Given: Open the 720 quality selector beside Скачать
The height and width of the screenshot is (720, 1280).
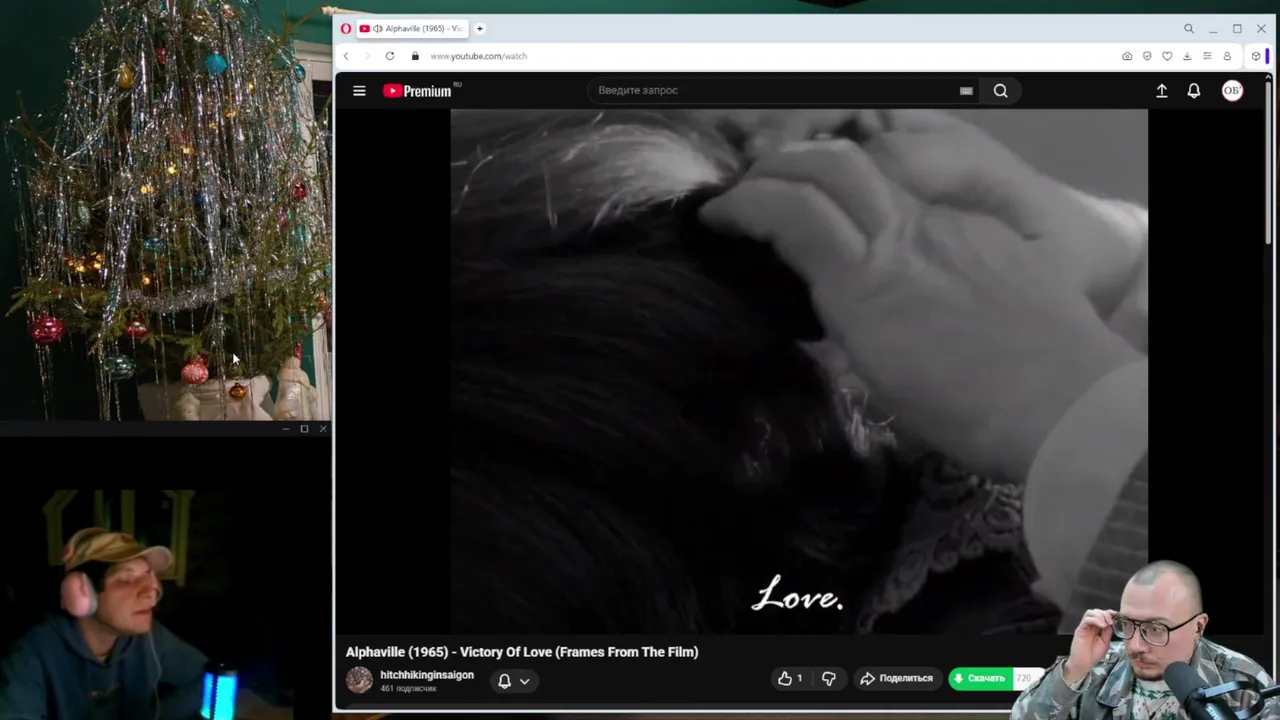Looking at the screenshot, I should 1024,678.
